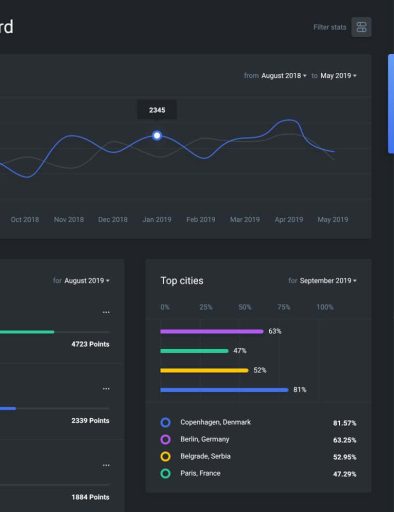Click the Nov 2018 axis label
The height and width of the screenshot is (512, 394).
[69, 220]
